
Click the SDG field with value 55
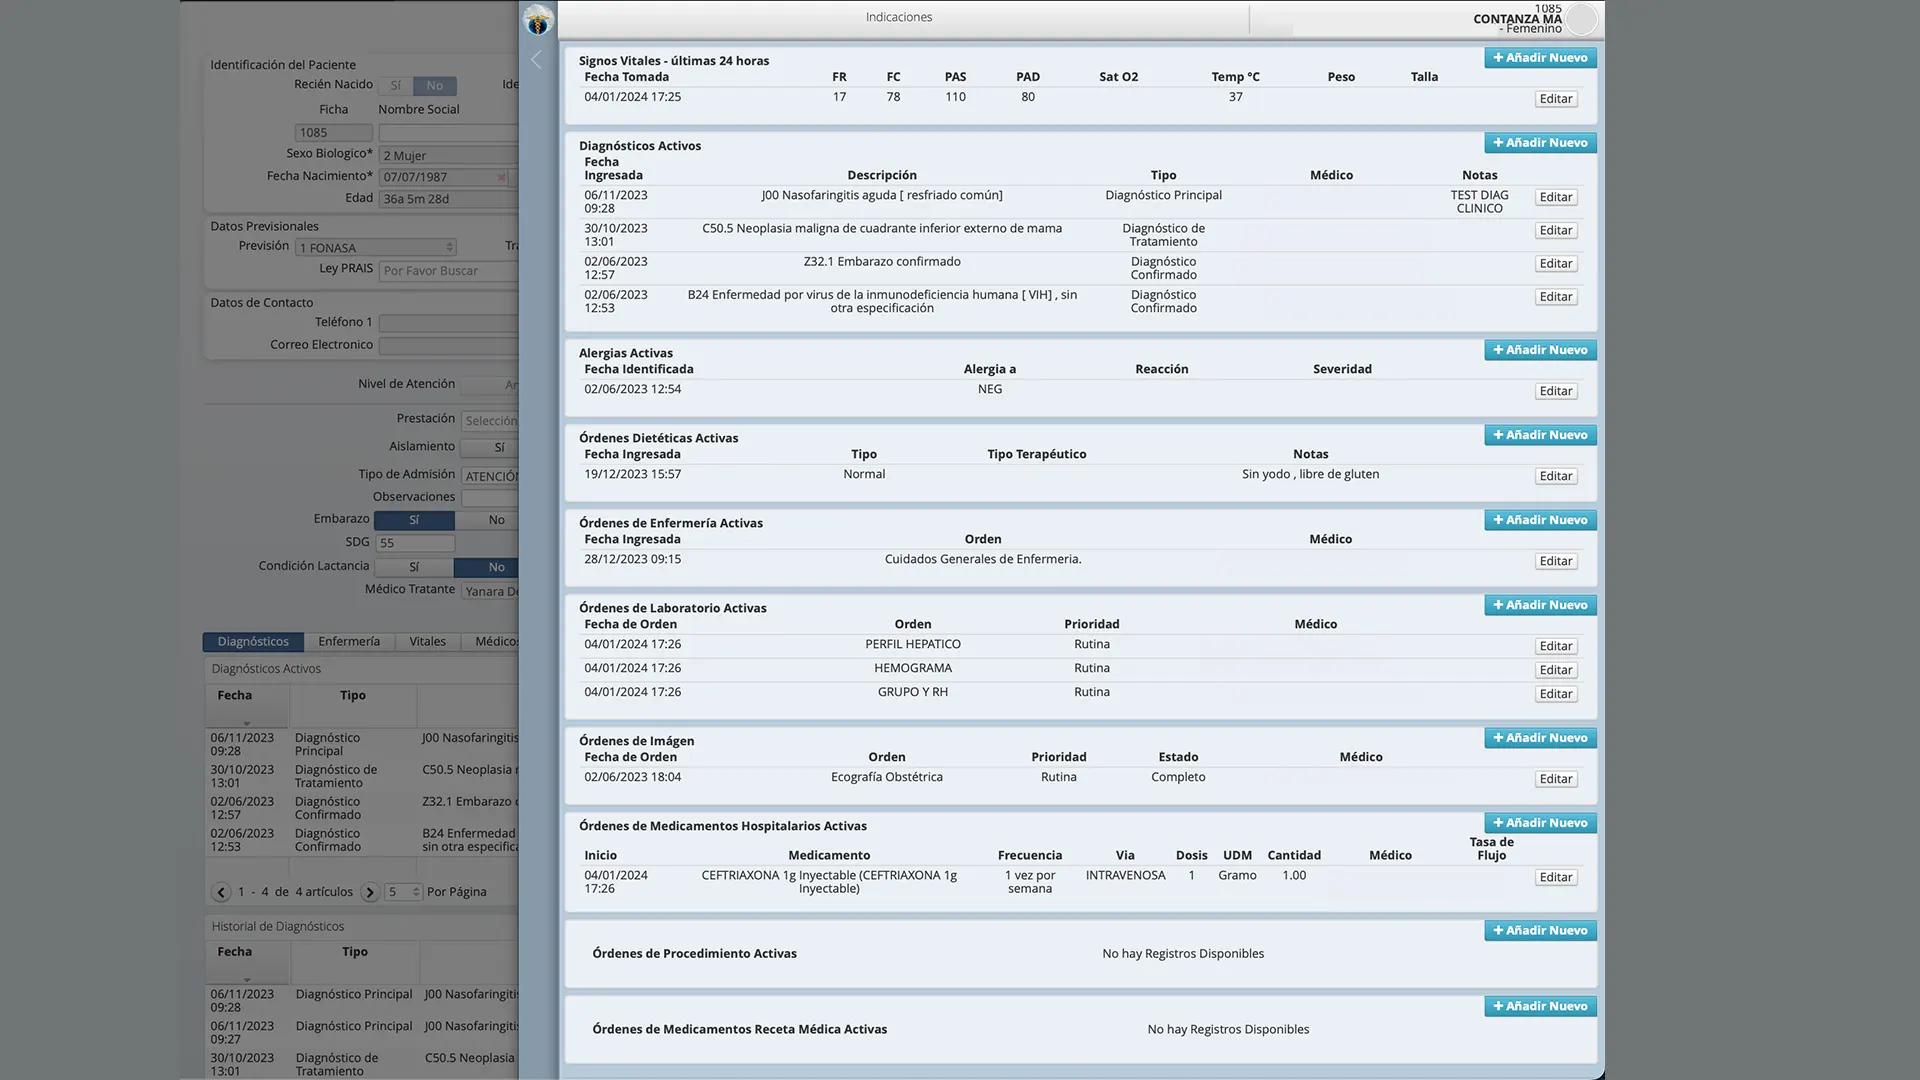point(415,543)
